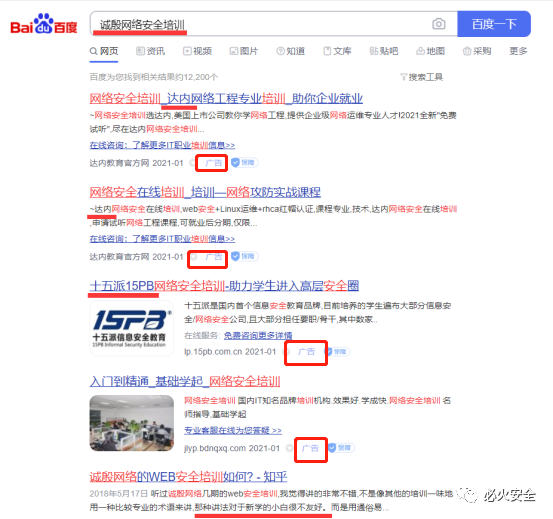Image resolution: width=553 pixels, height=519 pixels.
Task: Click 达内教育官方网 source of first result
Action: (119, 163)
